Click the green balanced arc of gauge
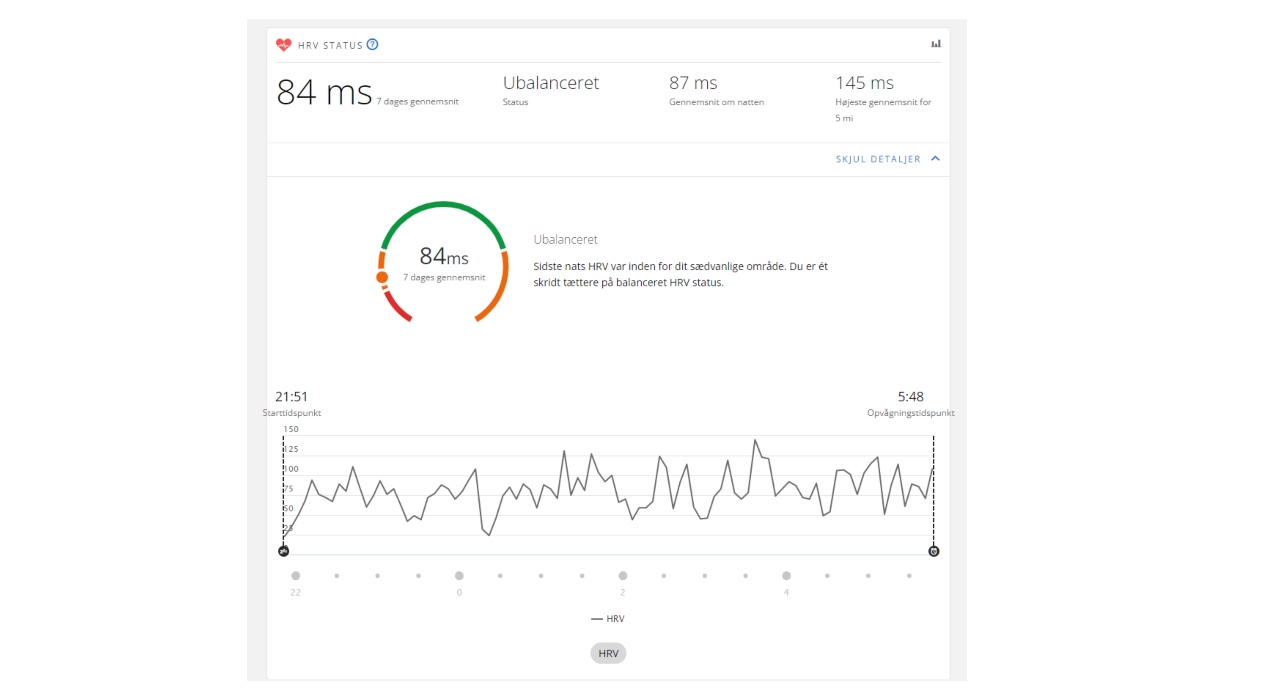The height and width of the screenshot is (700, 1280). pos(444,205)
